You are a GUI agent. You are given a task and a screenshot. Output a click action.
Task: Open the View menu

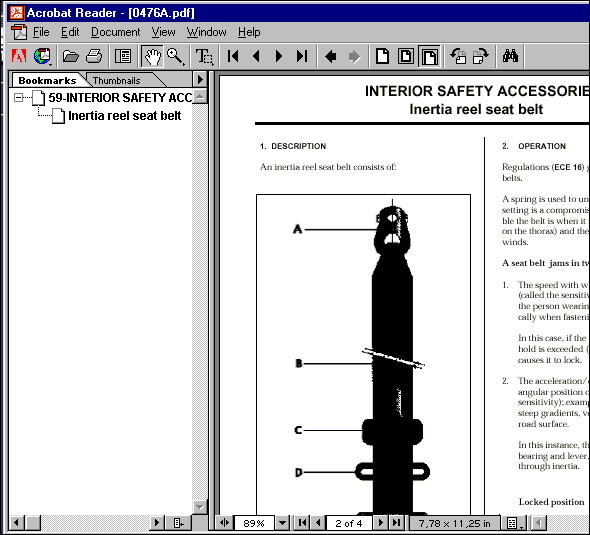point(163,32)
